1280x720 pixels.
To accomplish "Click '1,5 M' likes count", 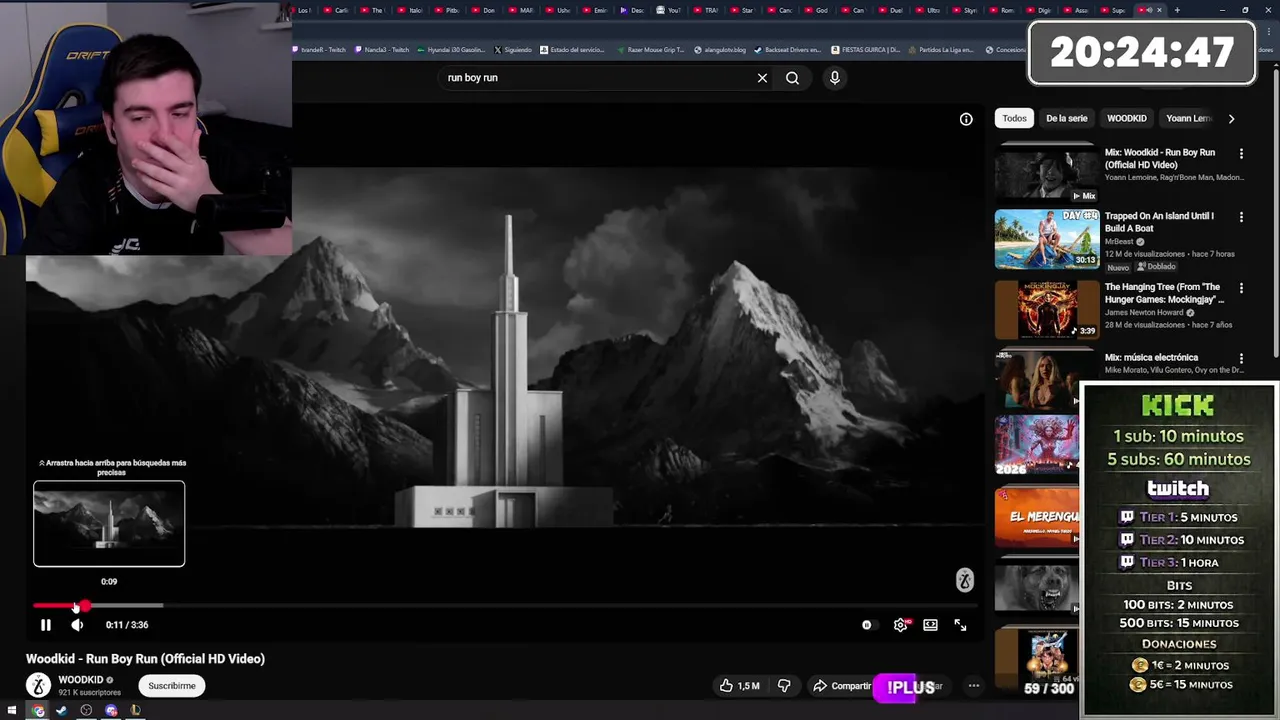I will (x=748, y=686).
